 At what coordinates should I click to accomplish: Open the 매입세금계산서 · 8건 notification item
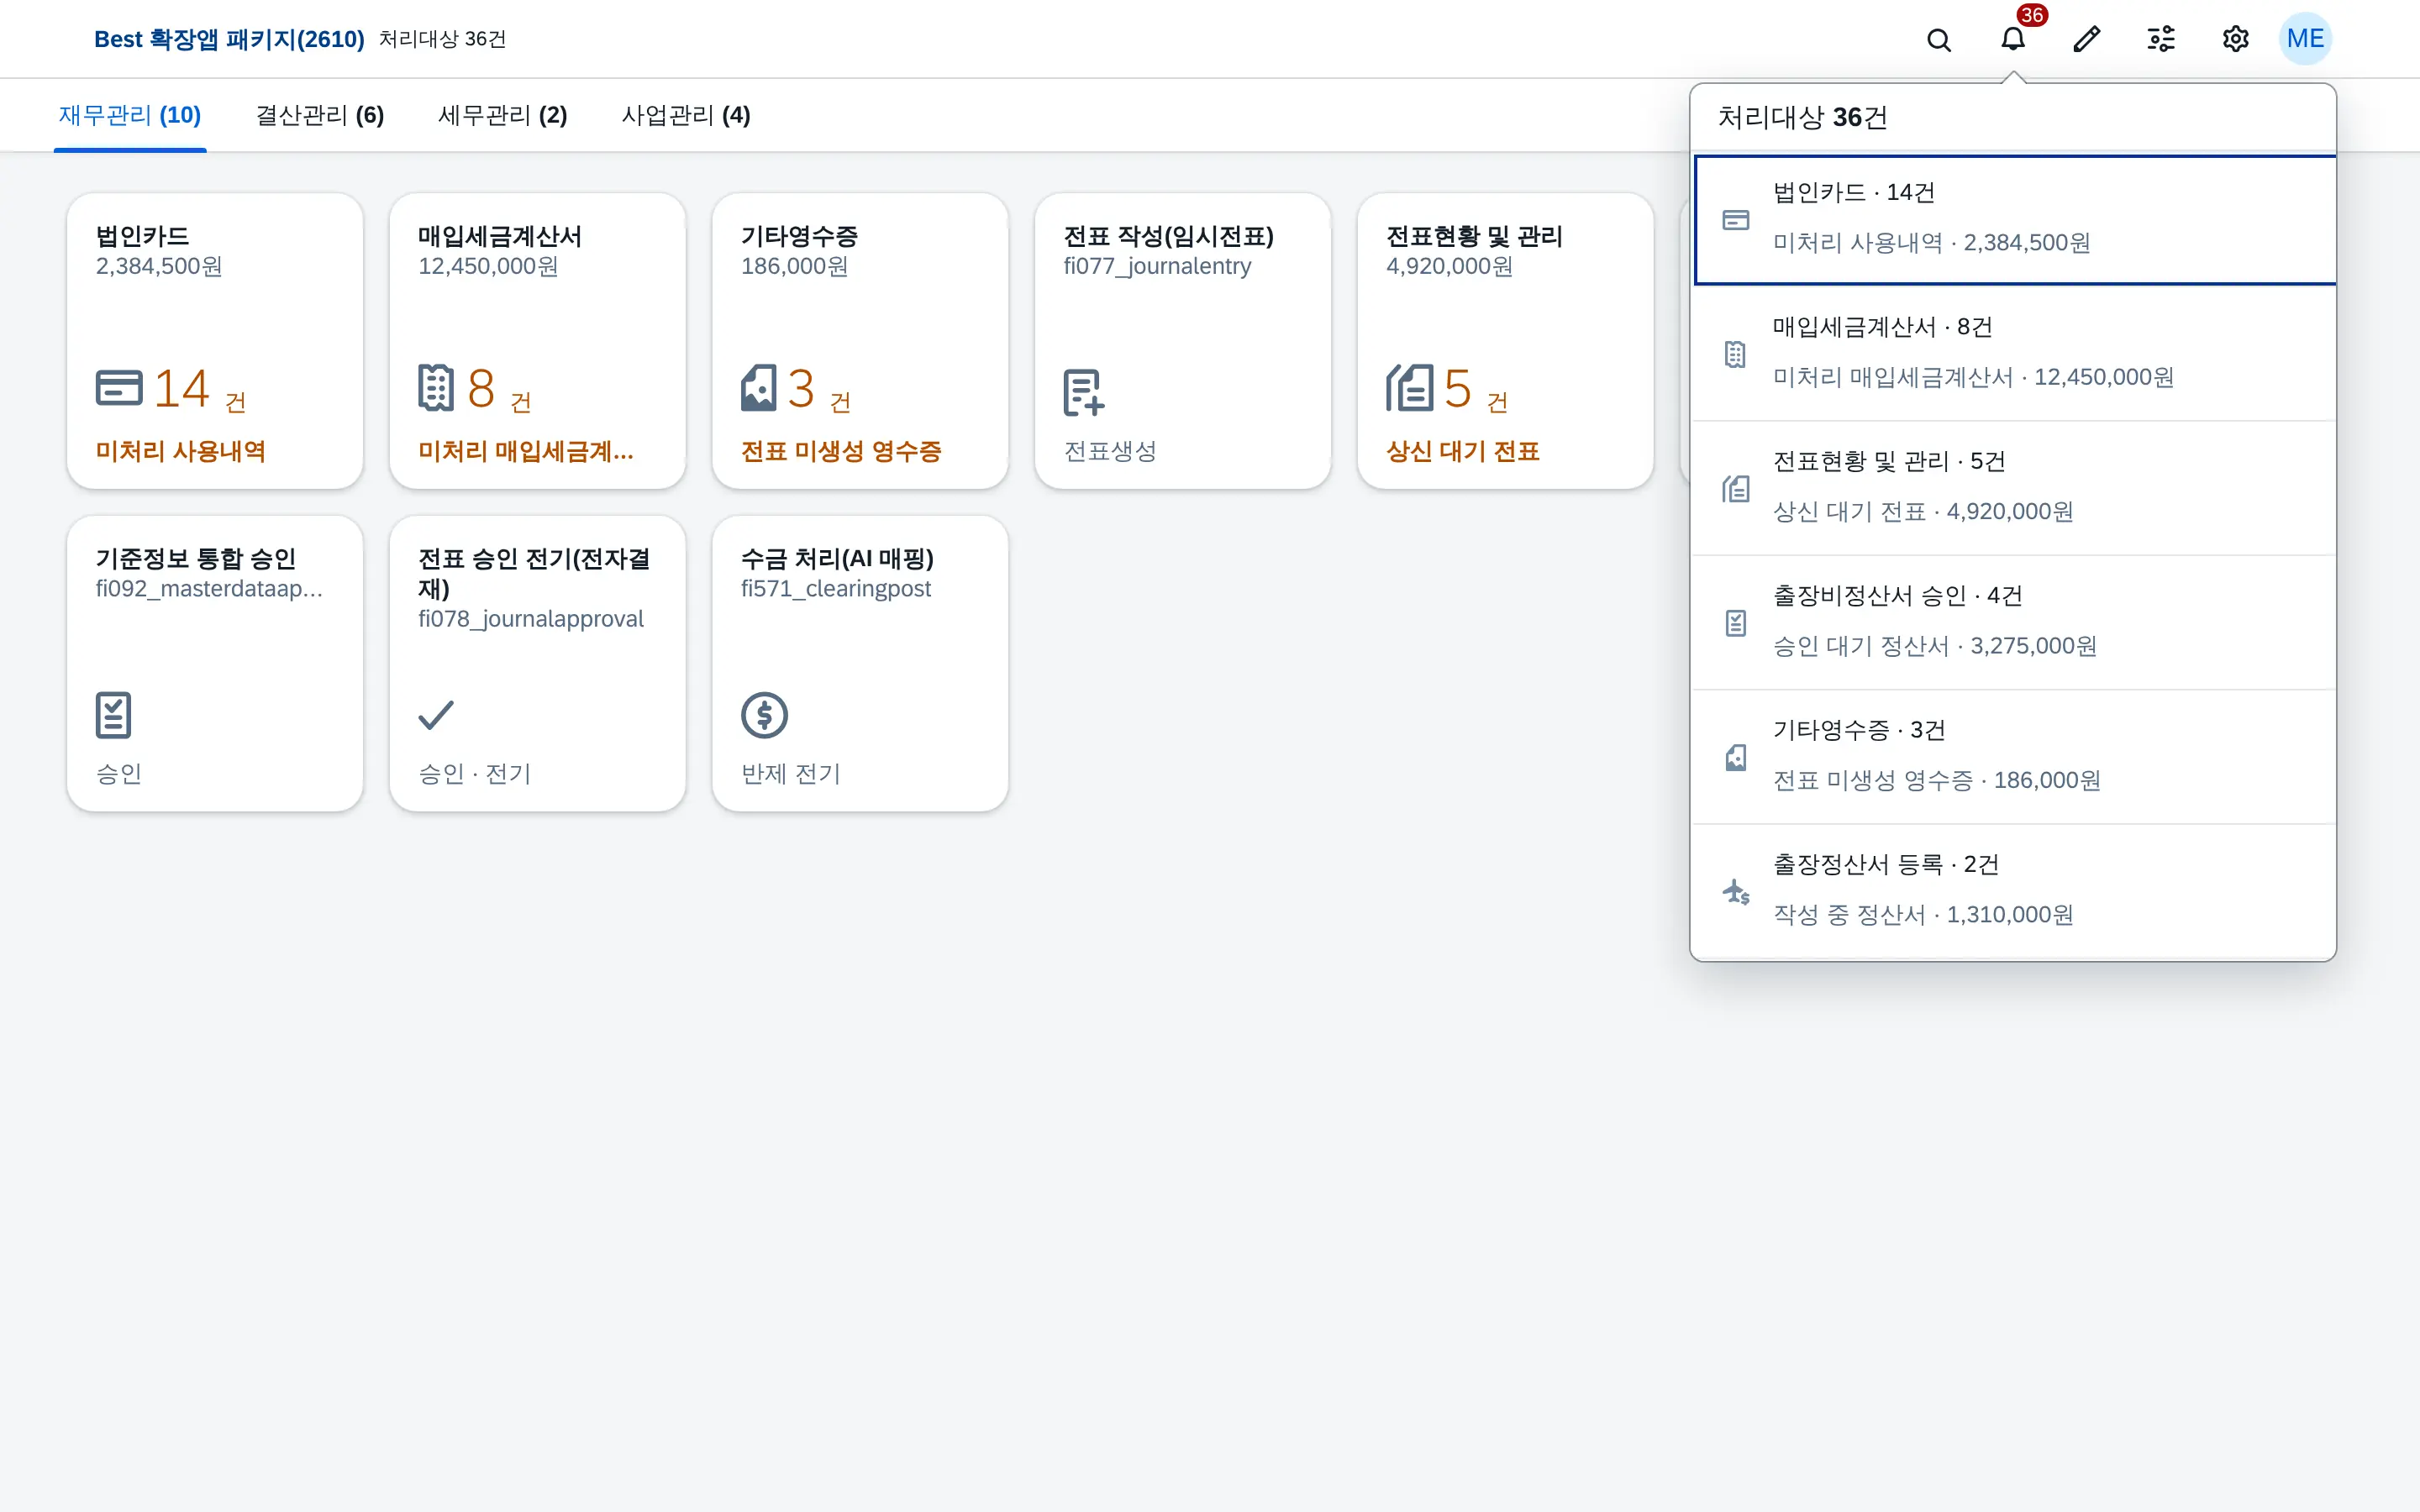pyautogui.click(x=2014, y=353)
